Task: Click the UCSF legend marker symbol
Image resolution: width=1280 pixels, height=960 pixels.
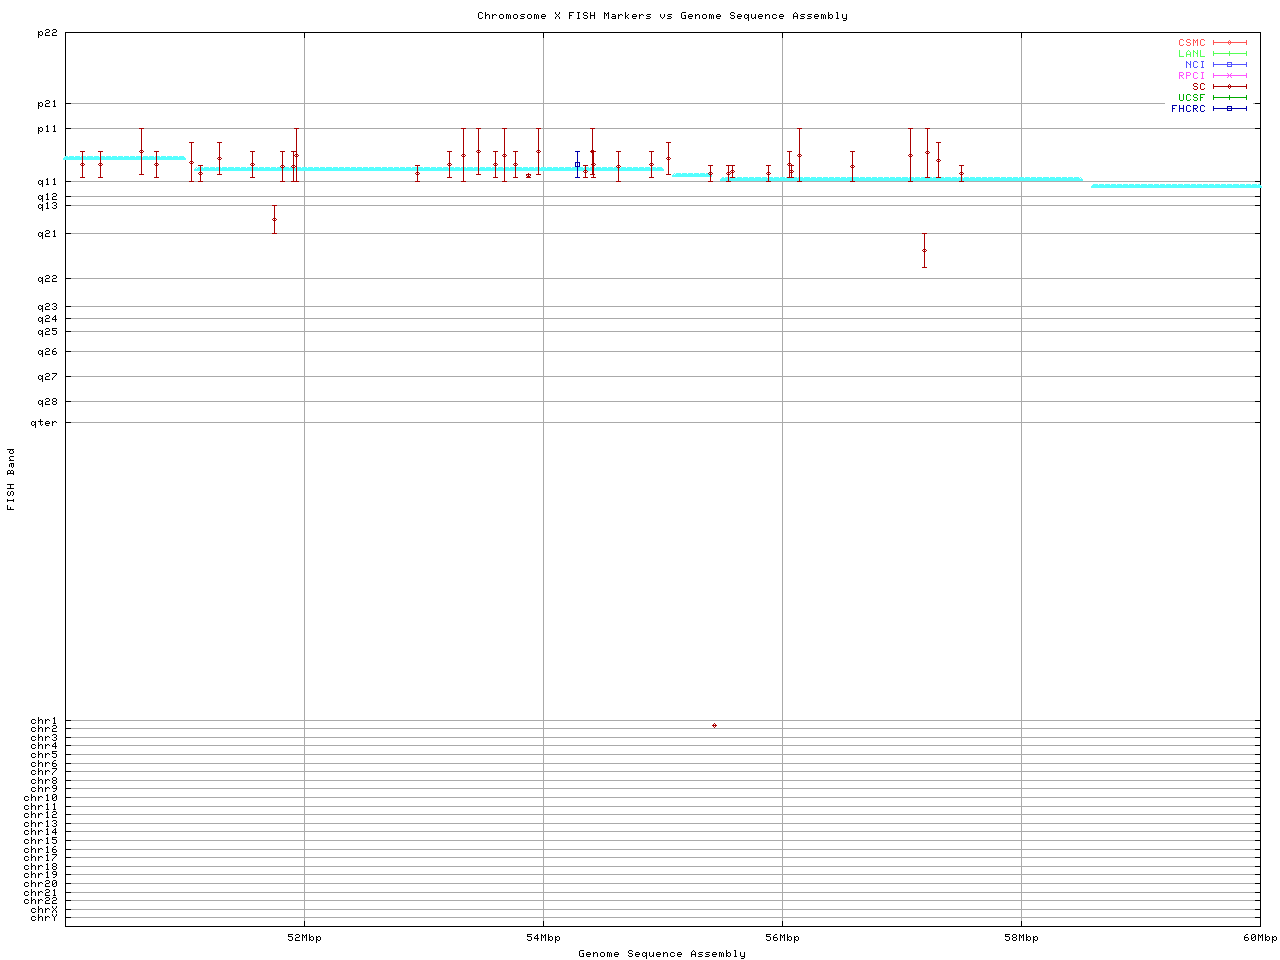Action: [1229, 98]
